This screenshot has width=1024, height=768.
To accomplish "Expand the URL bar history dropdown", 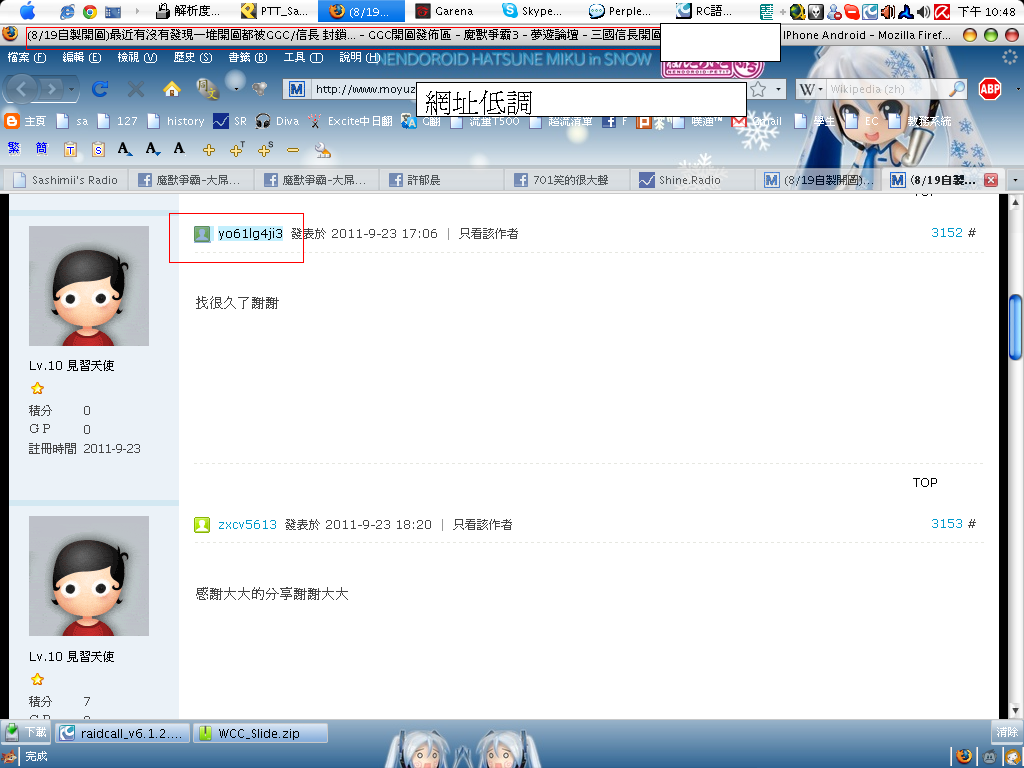I will pos(779,89).
